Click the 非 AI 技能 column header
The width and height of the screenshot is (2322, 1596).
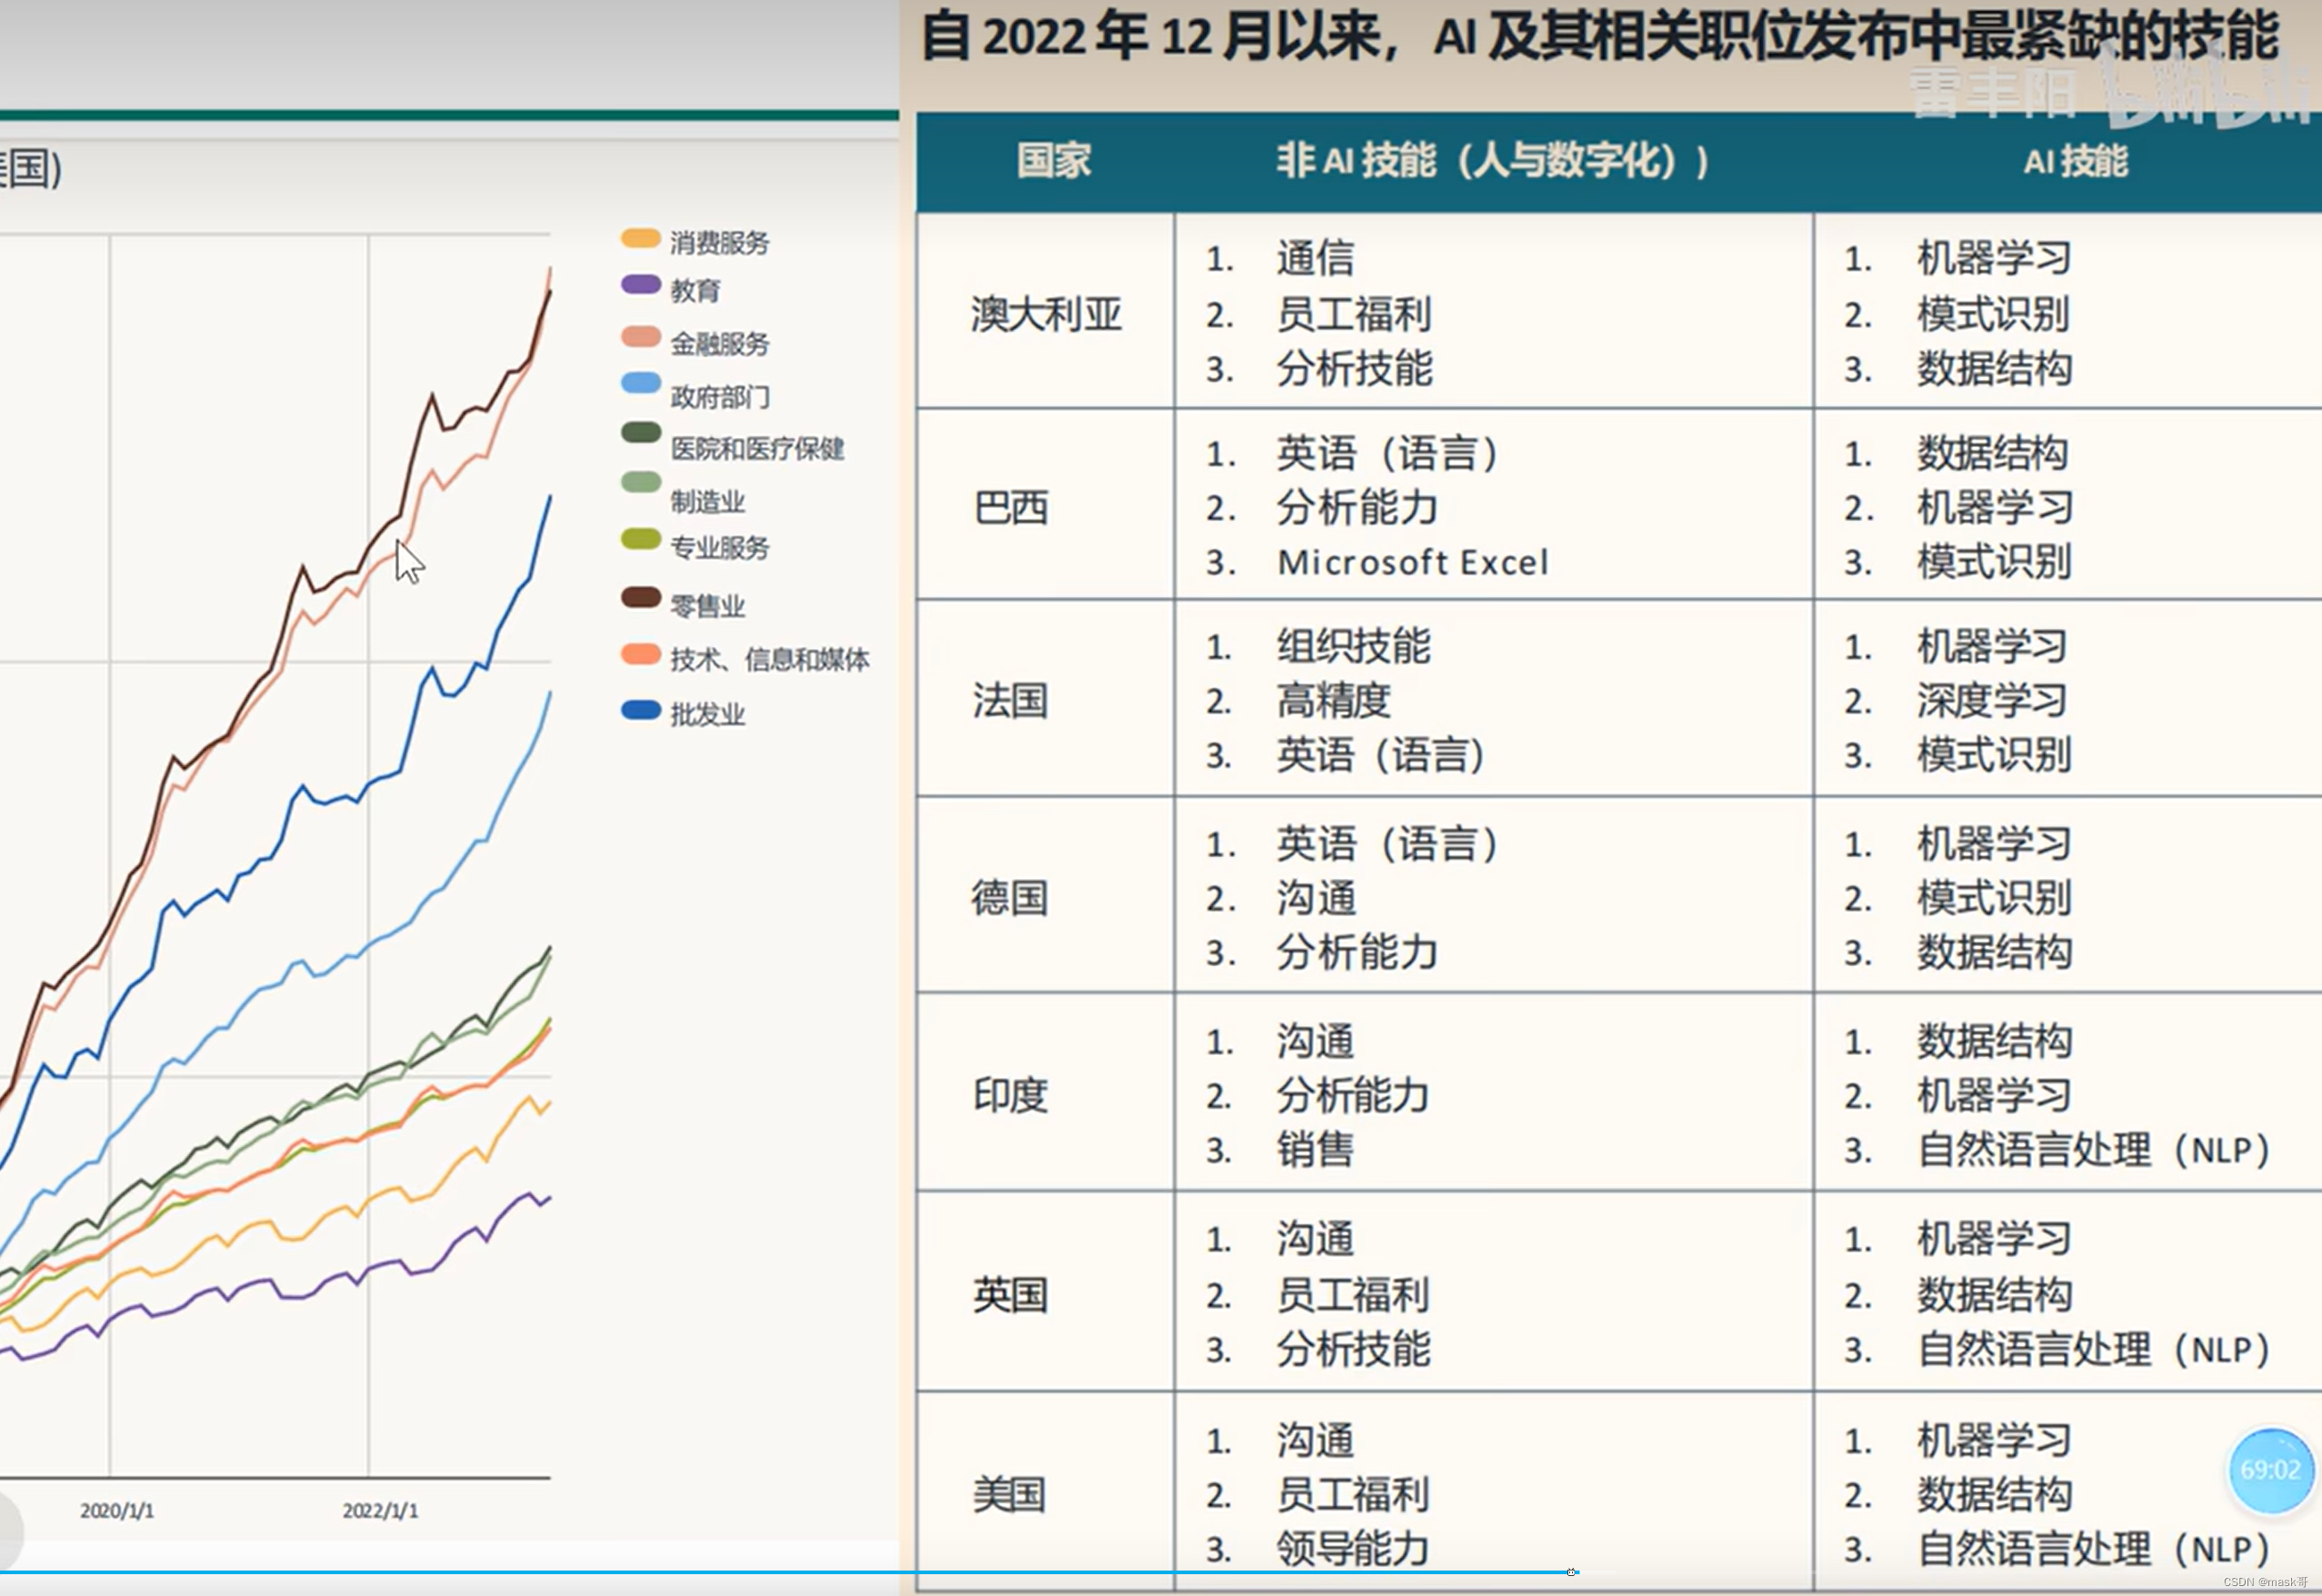point(1492,161)
